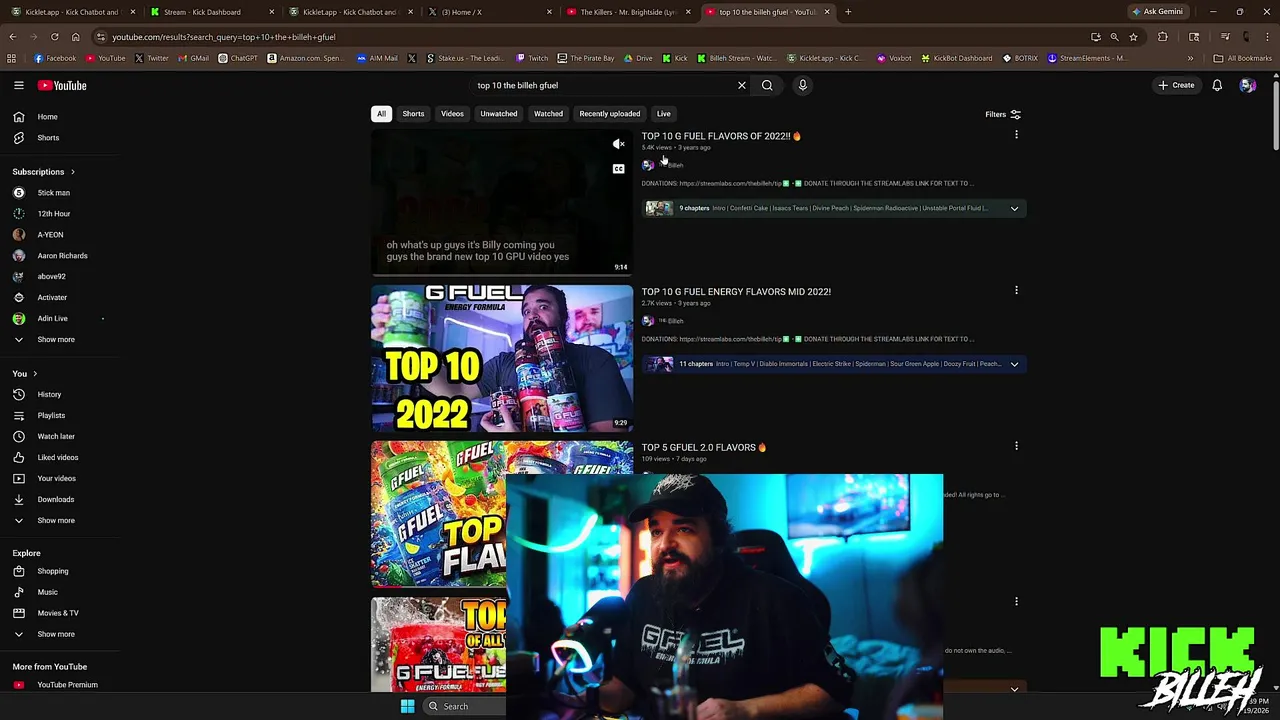The height and width of the screenshot is (720, 1280).
Task: Select the Videos filter chip
Action: coord(452,114)
